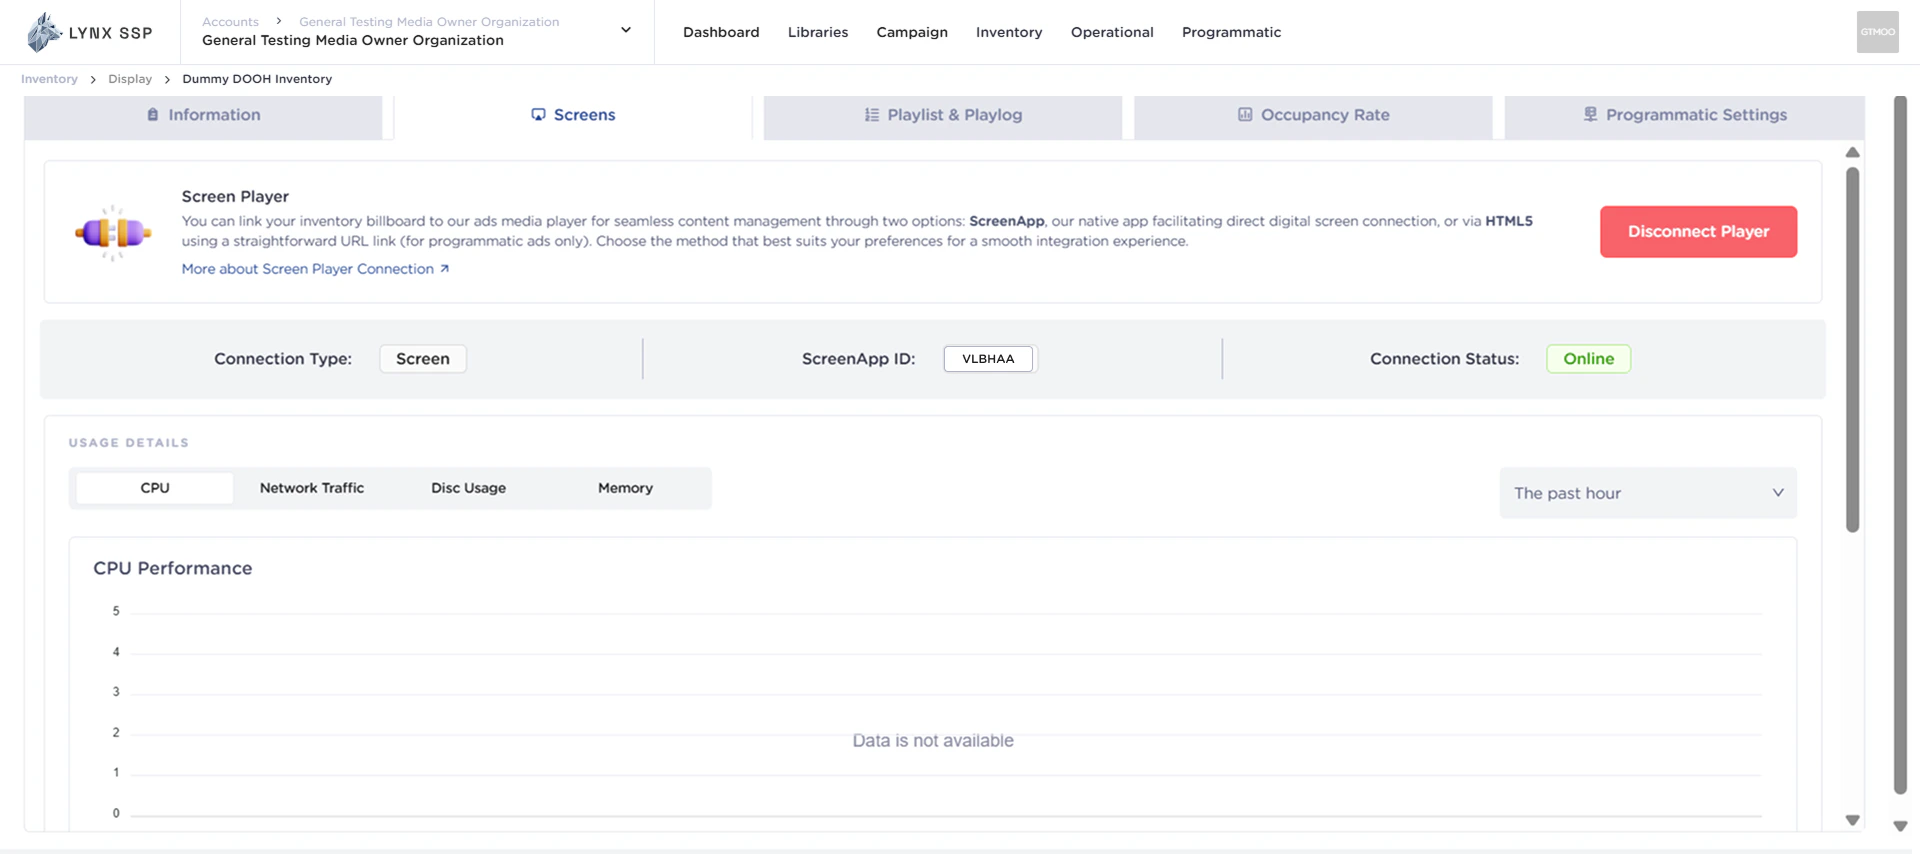This screenshot has height=854, width=1920.
Task: Click the Online connection status badge
Action: point(1588,359)
